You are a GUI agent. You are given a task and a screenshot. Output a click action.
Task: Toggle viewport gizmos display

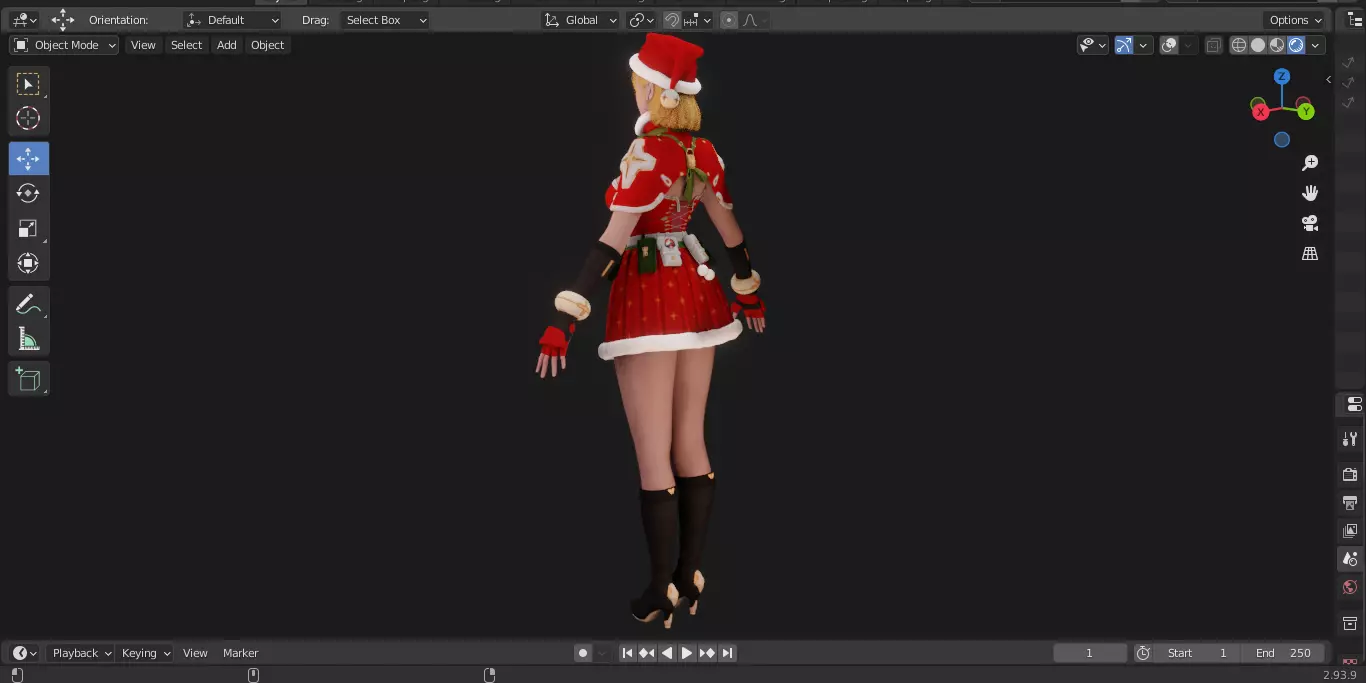click(x=1124, y=45)
